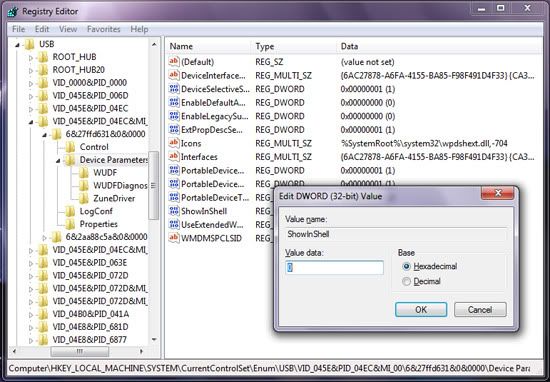
Task: Expand the ROOT_HUB key
Action: tap(31, 58)
